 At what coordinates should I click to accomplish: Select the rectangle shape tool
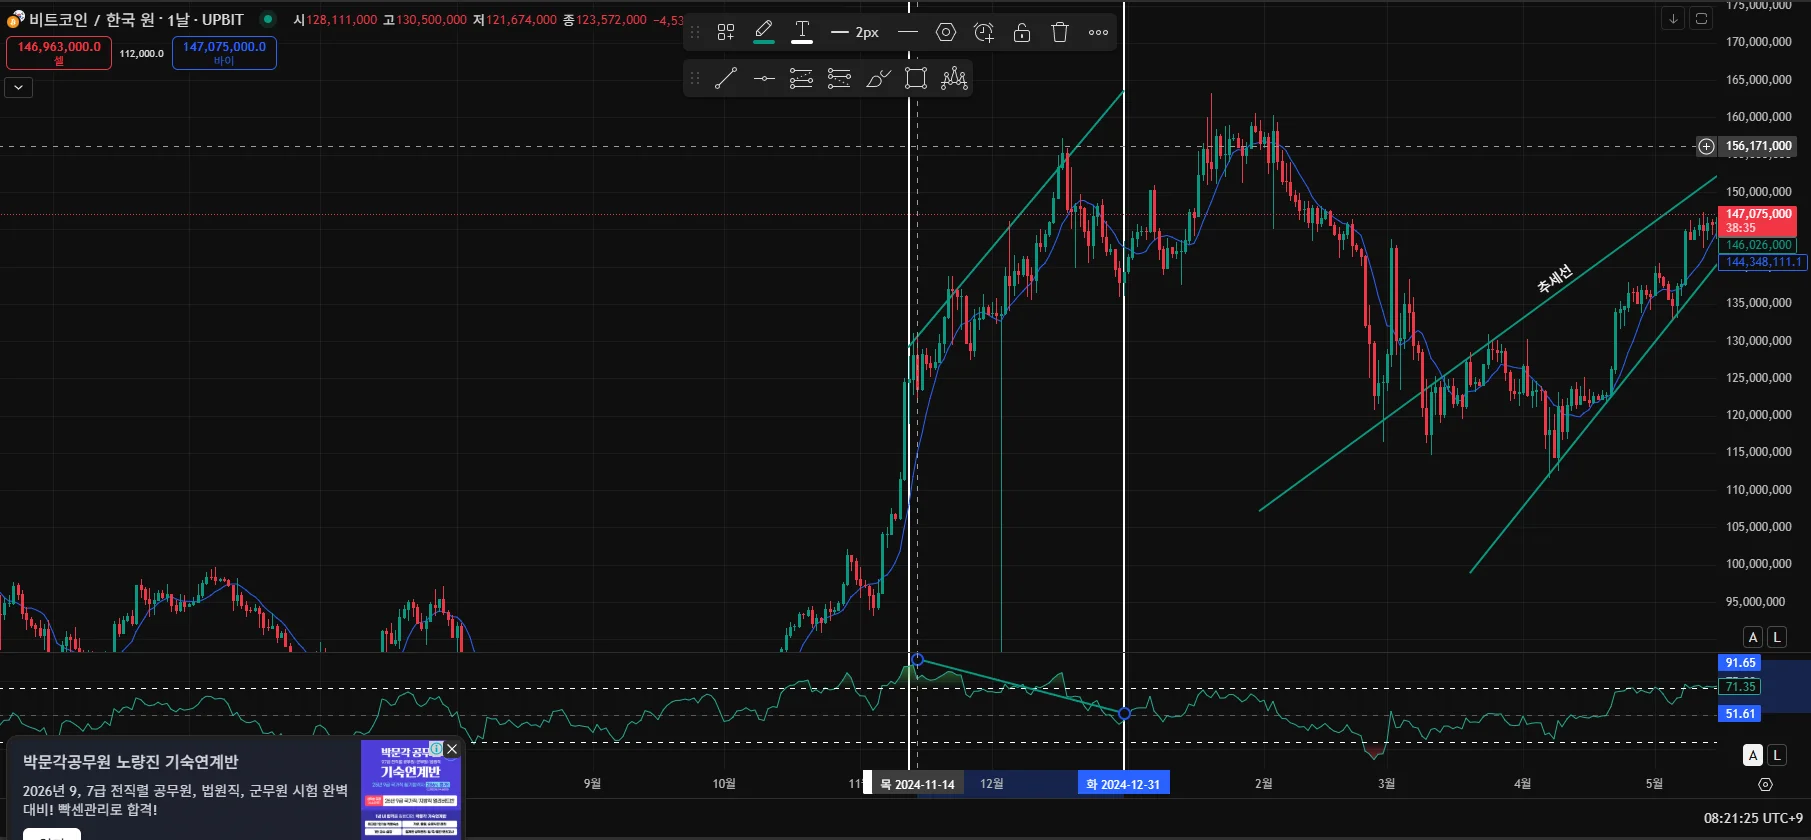point(916,78)
